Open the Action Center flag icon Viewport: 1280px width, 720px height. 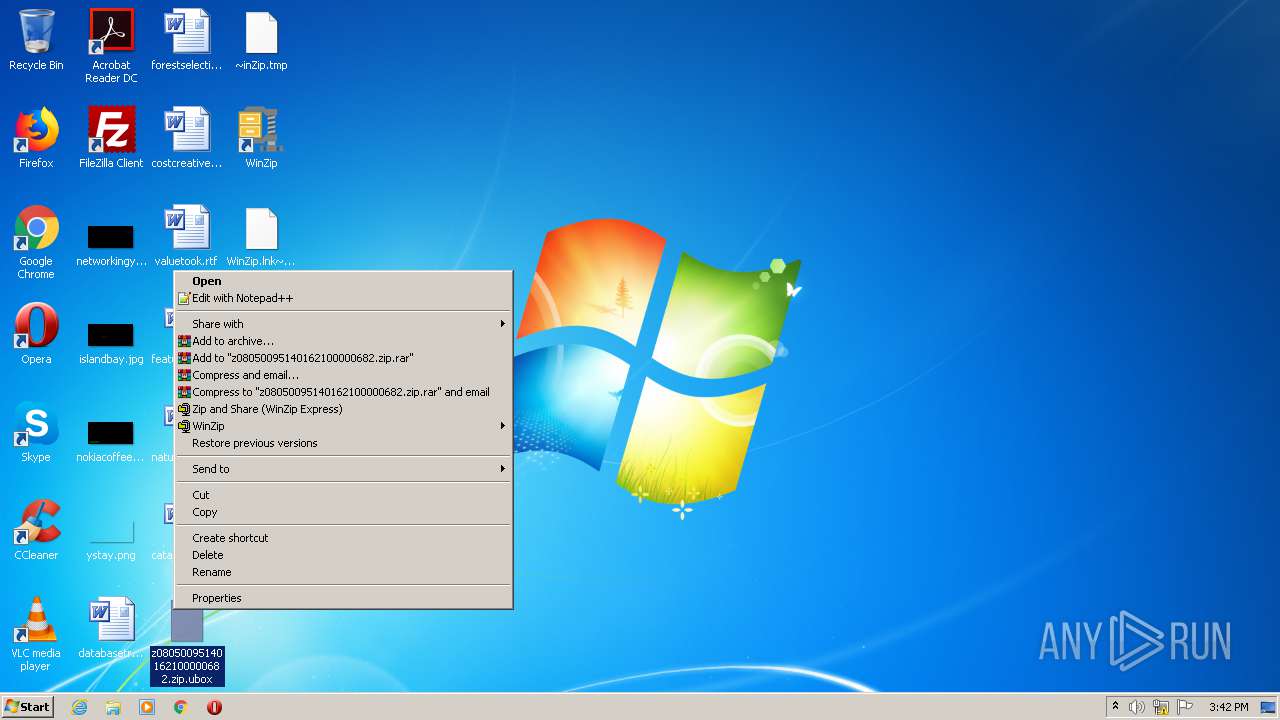coord(1184,707)
